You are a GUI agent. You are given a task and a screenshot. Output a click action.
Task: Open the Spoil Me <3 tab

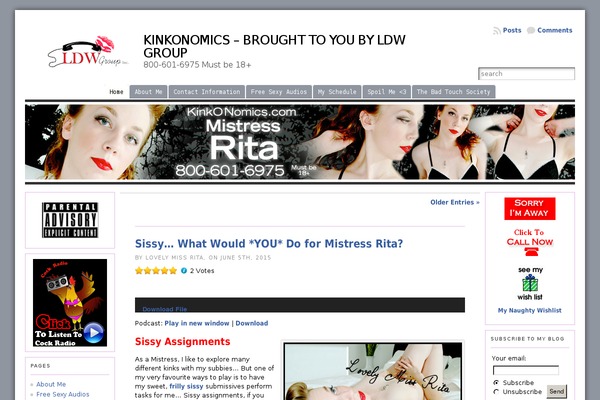pos(387,92)
